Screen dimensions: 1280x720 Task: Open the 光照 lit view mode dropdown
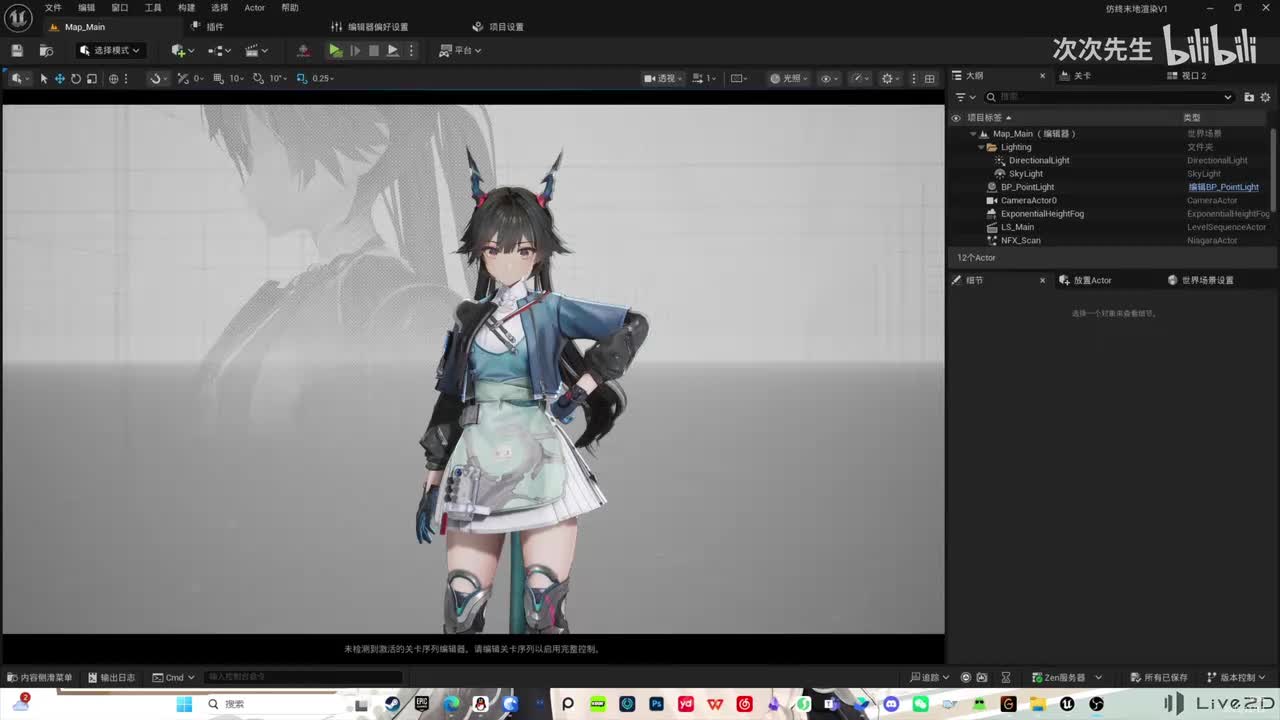789,78
